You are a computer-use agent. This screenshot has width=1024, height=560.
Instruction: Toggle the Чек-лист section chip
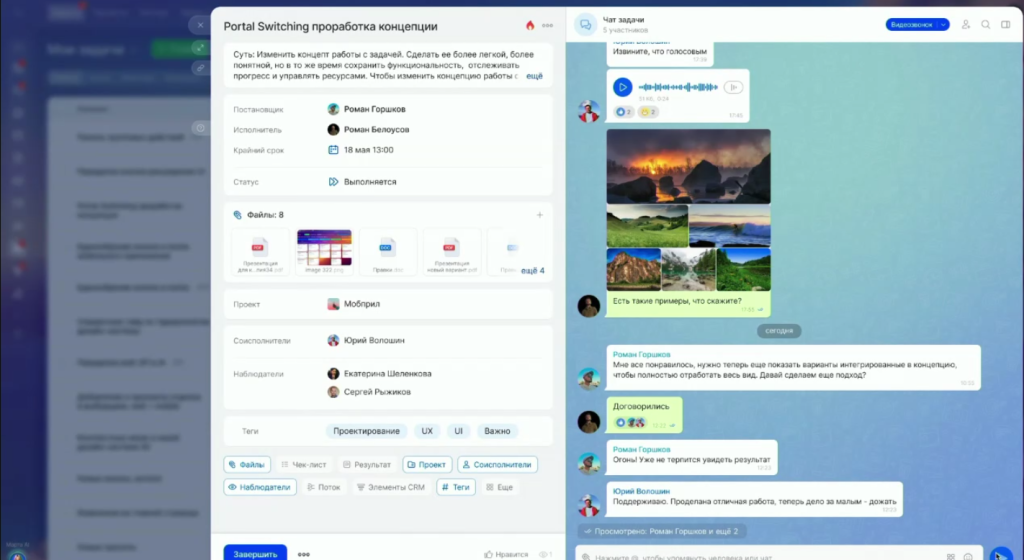tap(304, 465)
